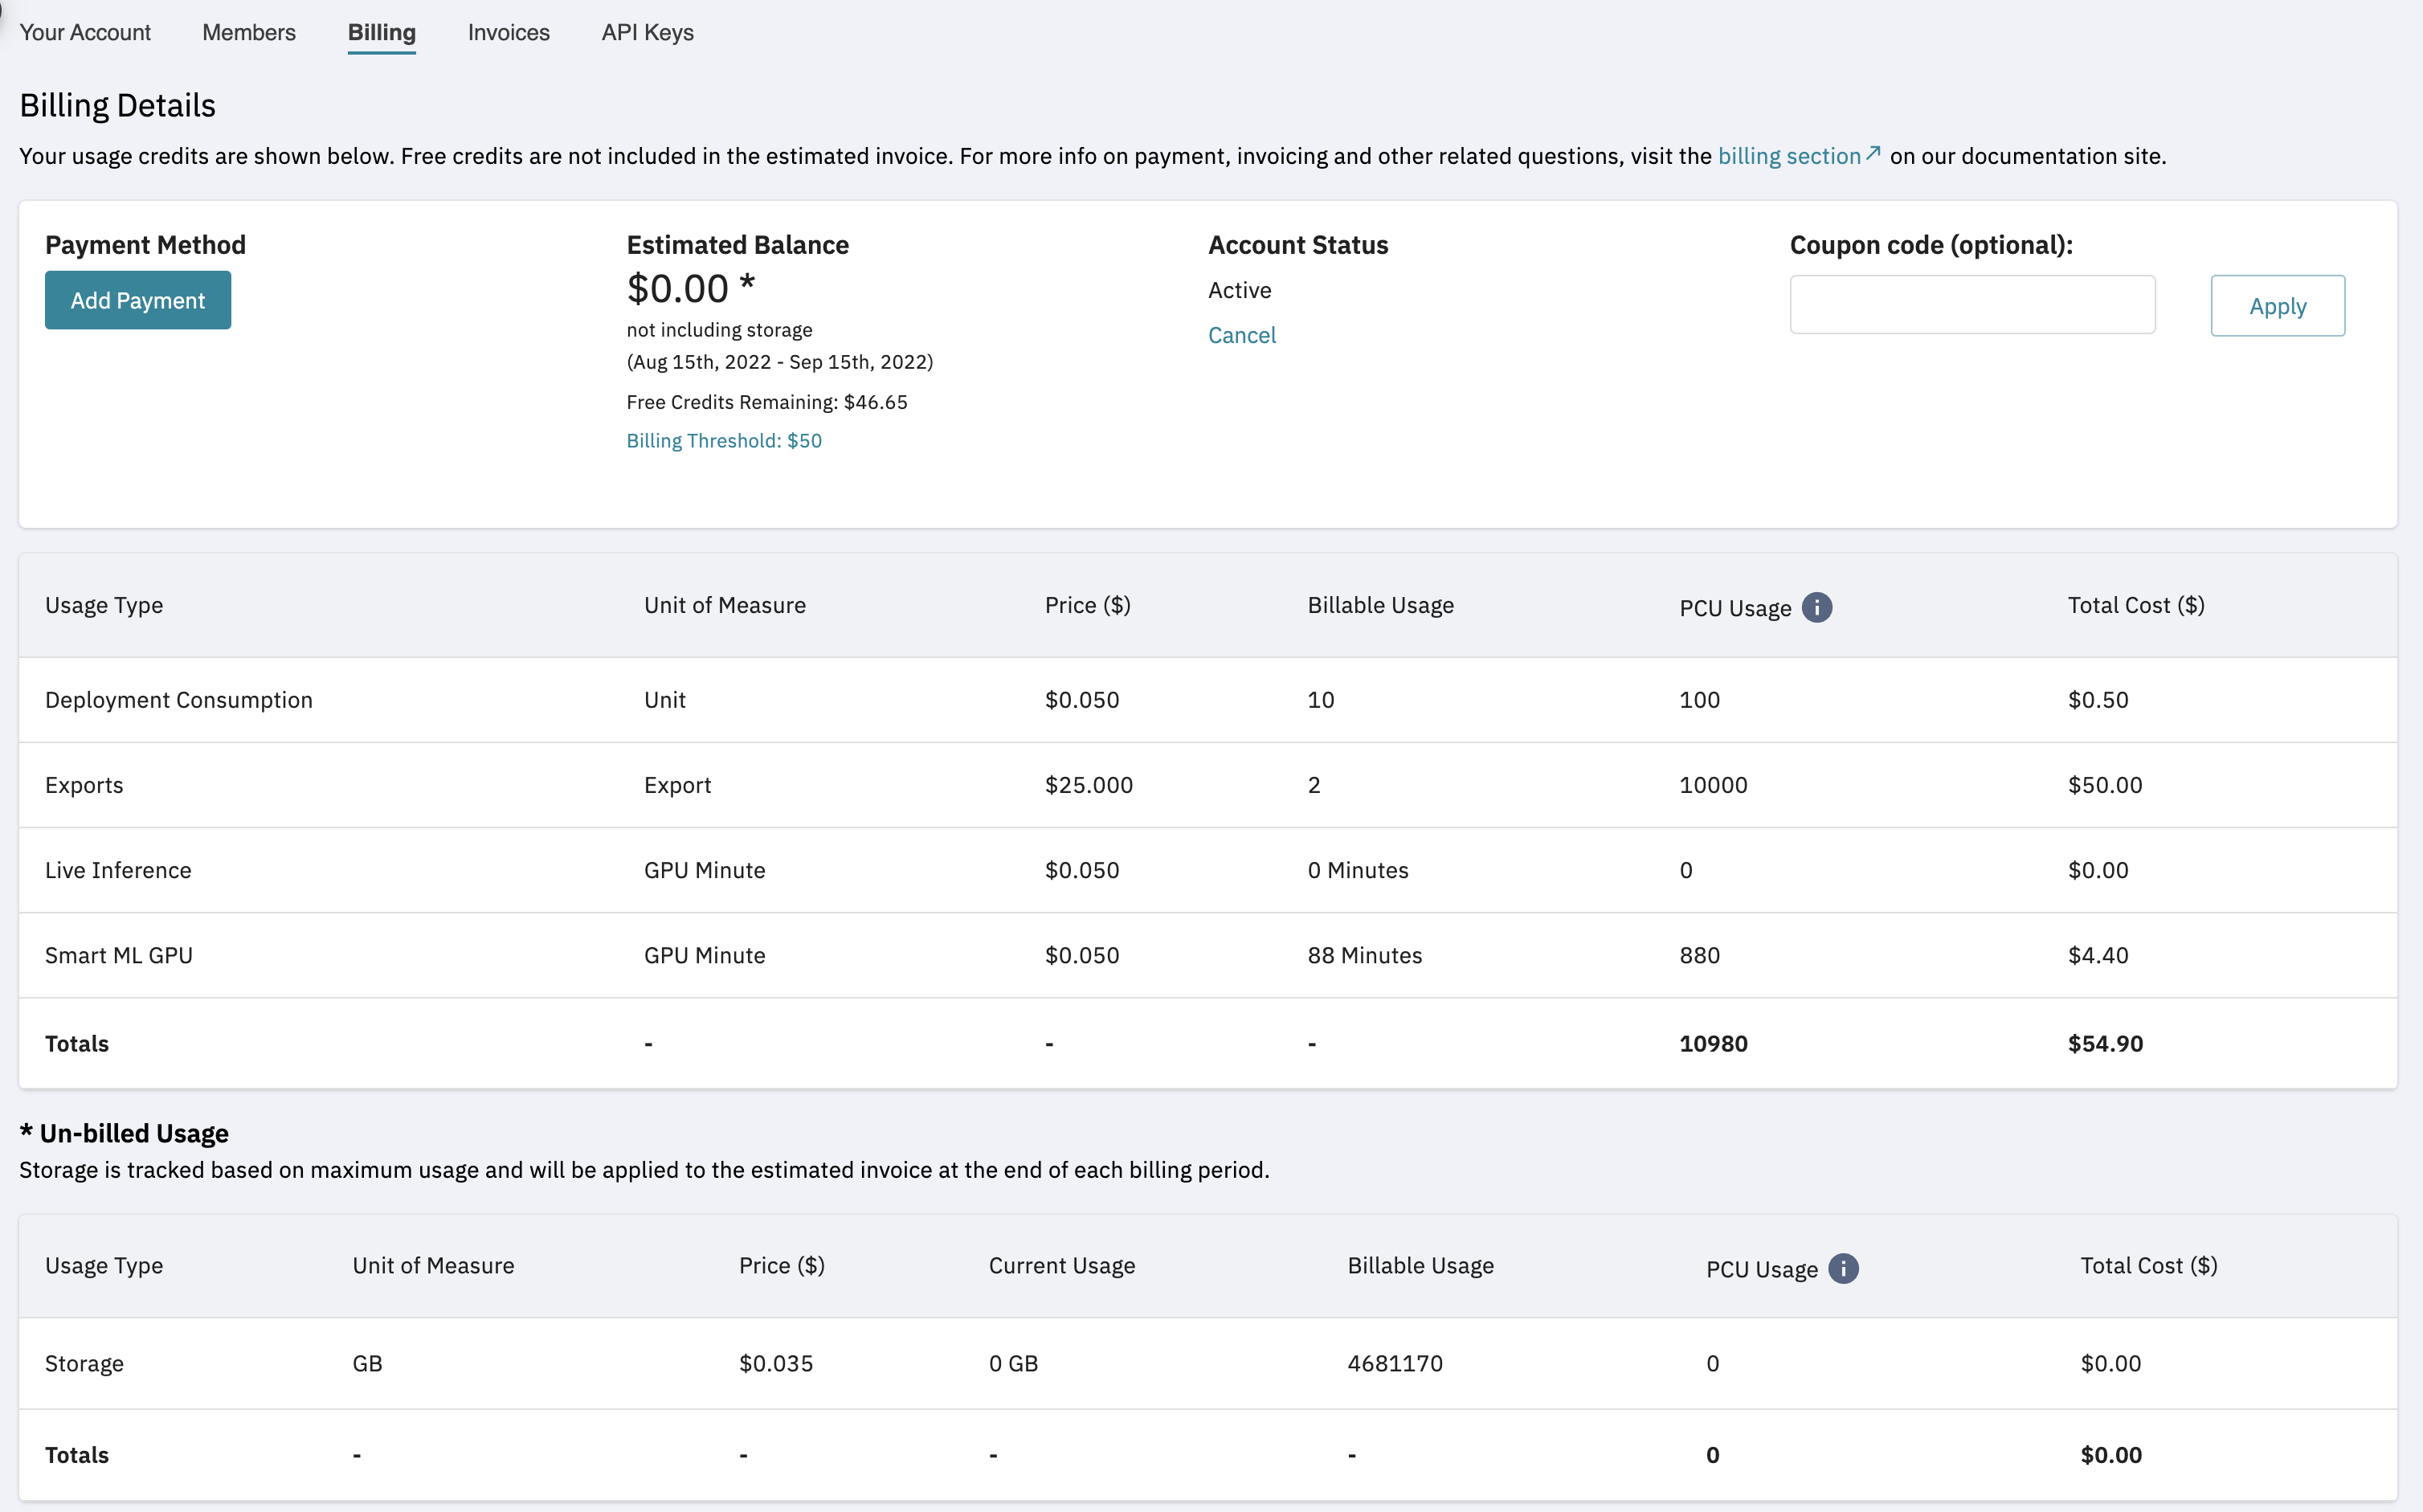Click the Exports usage type cell
Viewport: 2423px width, 1512px height.
click(x=84, y=785)
